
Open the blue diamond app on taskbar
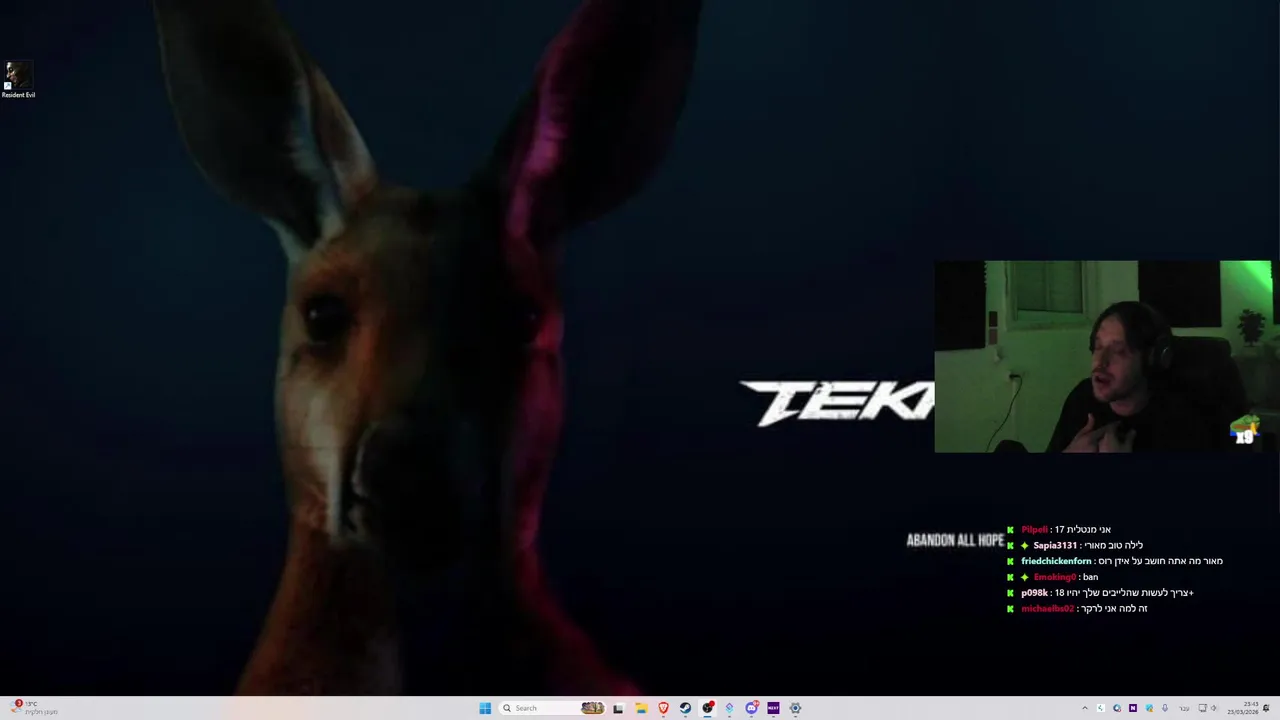click(729, 708)
